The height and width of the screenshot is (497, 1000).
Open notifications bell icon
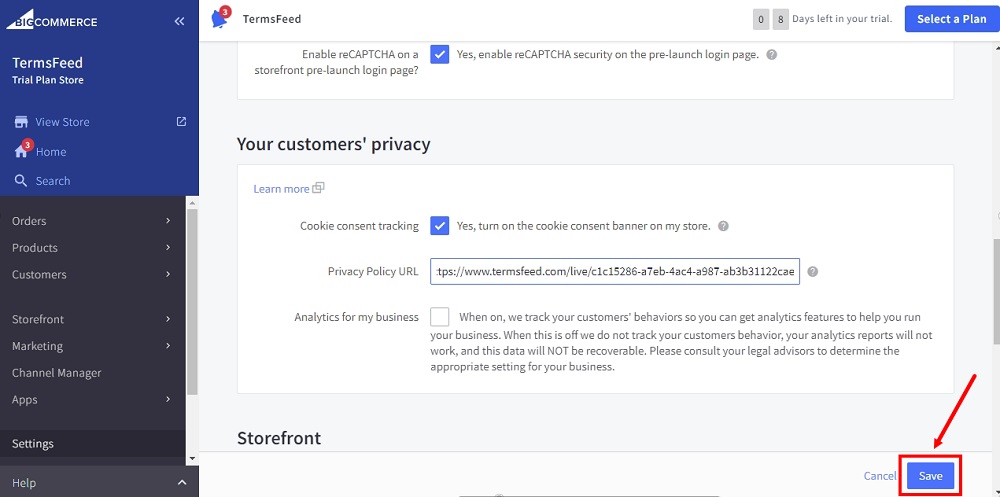click(x=220, y=19)
